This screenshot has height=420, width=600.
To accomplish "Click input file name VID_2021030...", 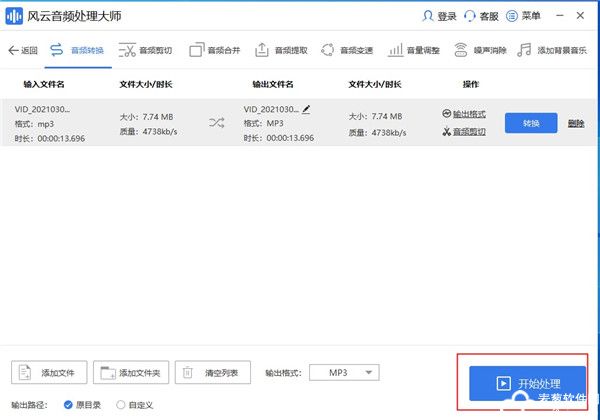I will 42,109.
